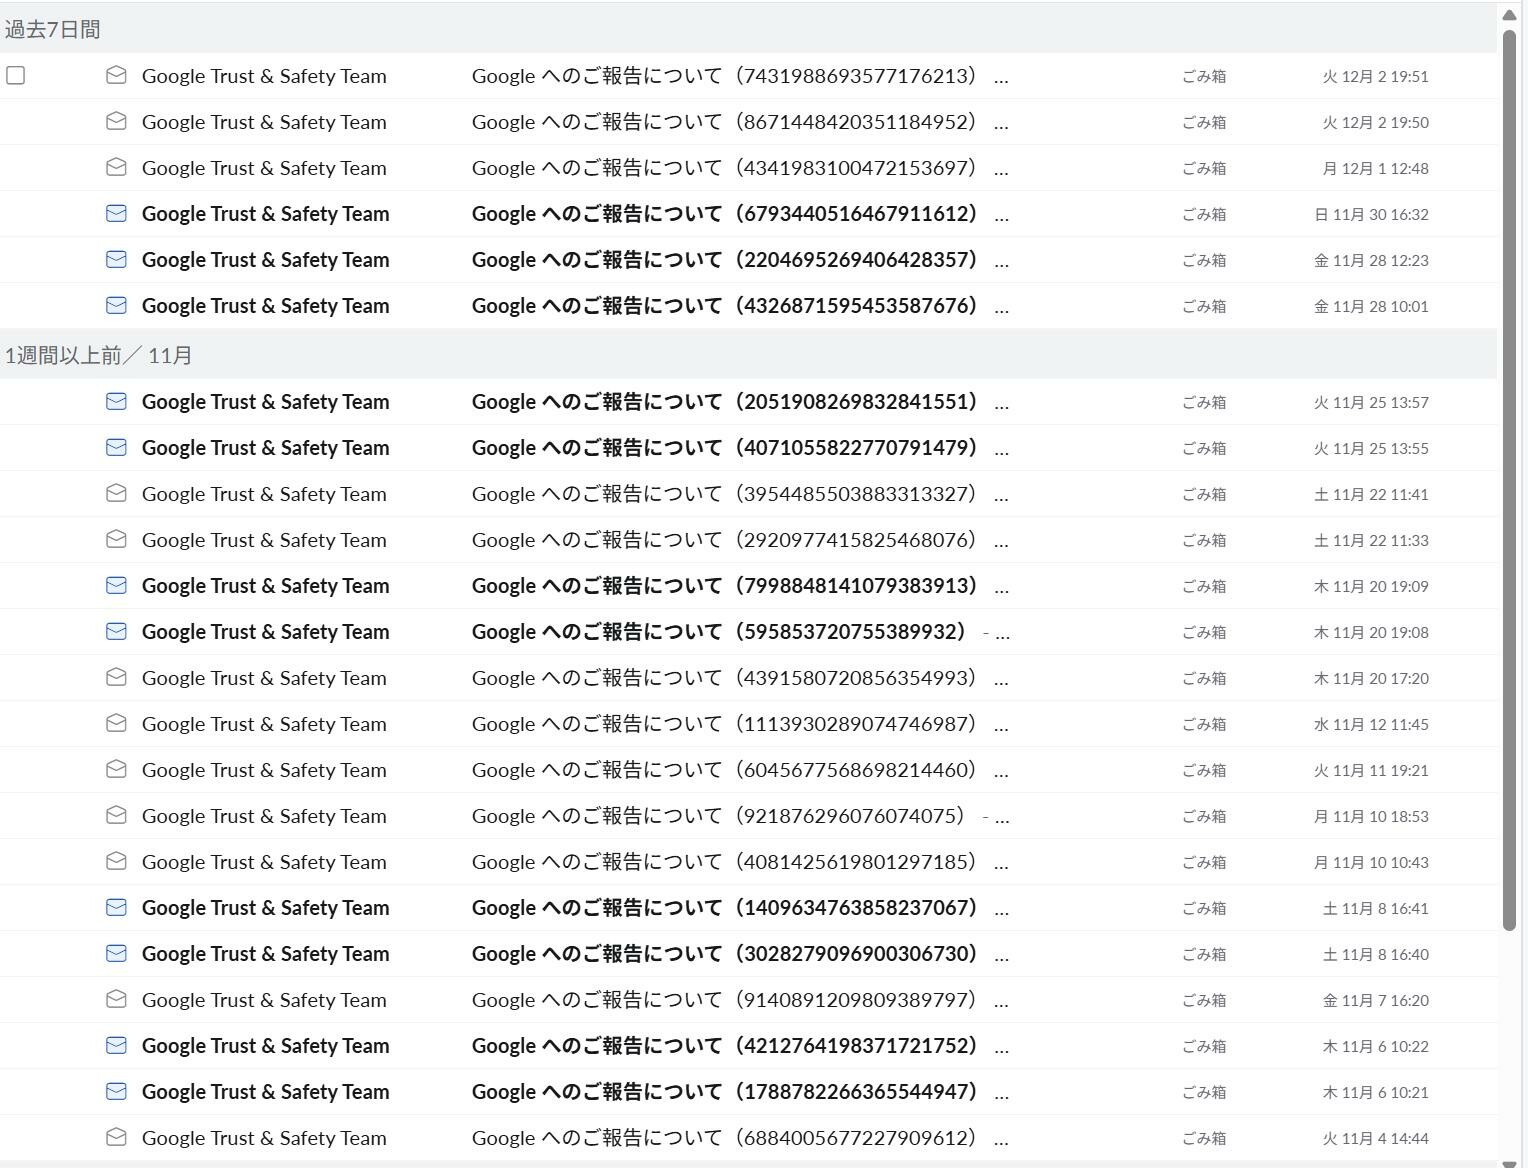Collapse the 過去7日間 group header
Screen dimensions: 1528x1168
coord(53,30)
